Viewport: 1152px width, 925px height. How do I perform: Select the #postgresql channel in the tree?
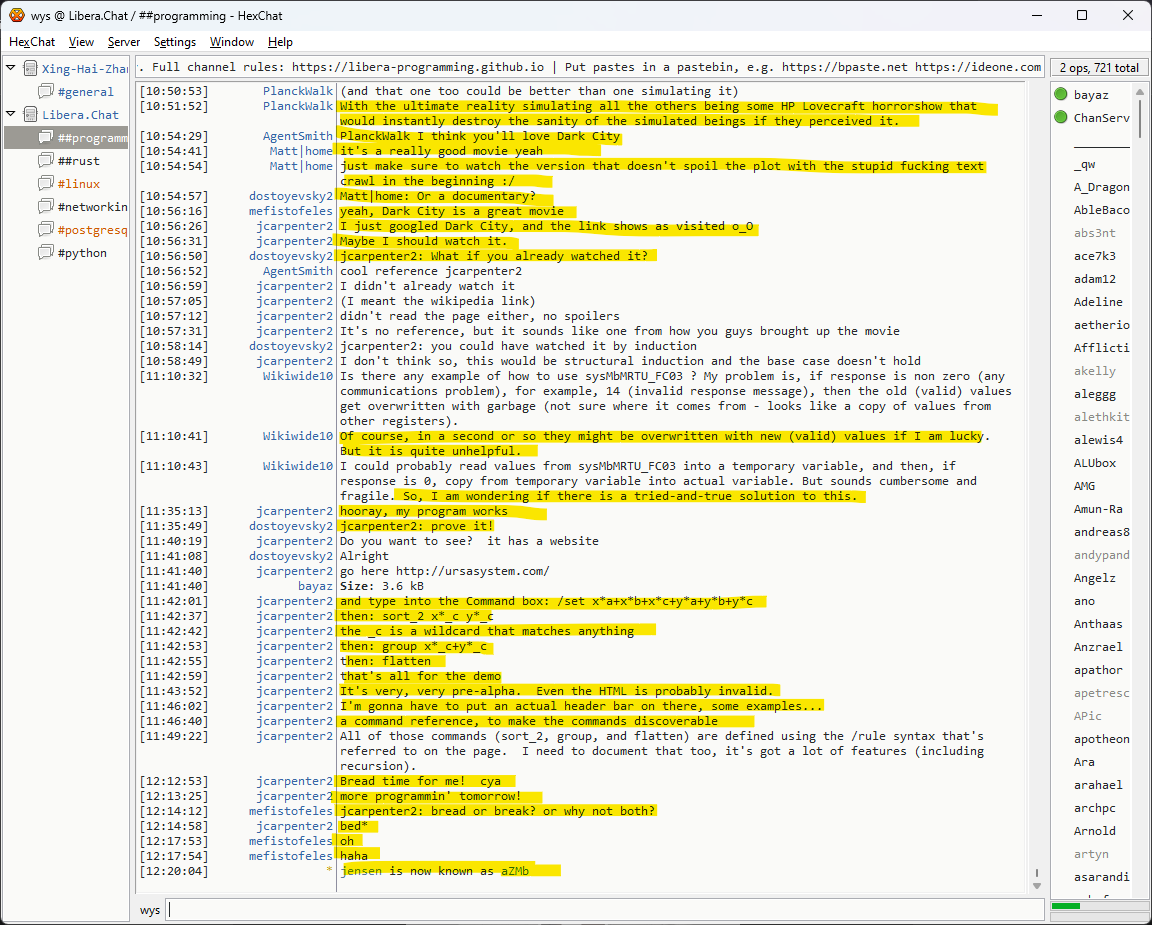[92, 230]
